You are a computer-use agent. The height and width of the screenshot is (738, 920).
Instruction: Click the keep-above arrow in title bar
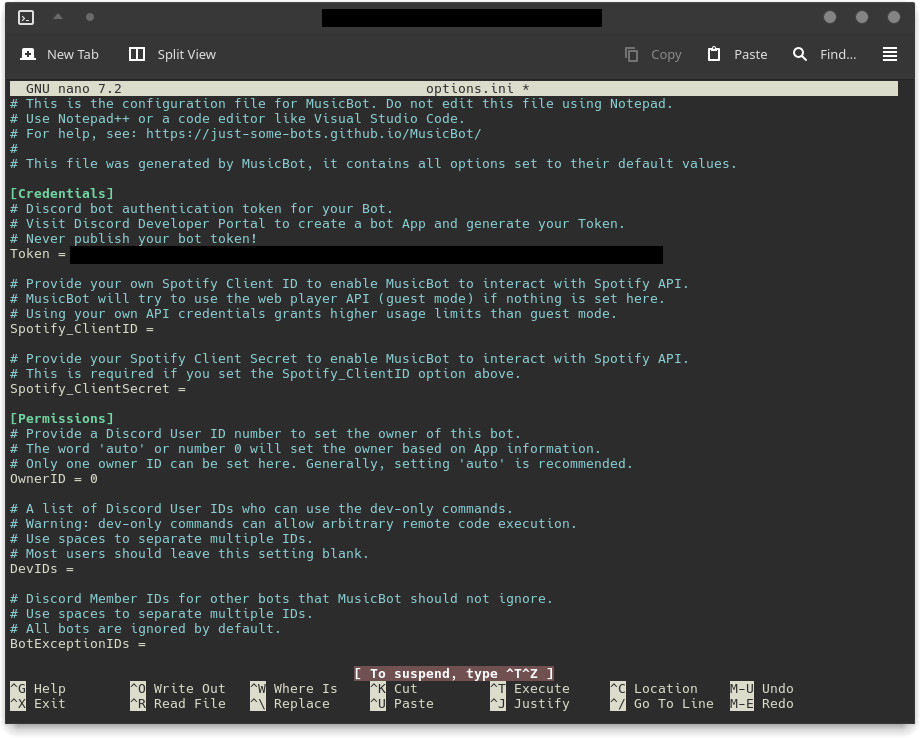58,17
